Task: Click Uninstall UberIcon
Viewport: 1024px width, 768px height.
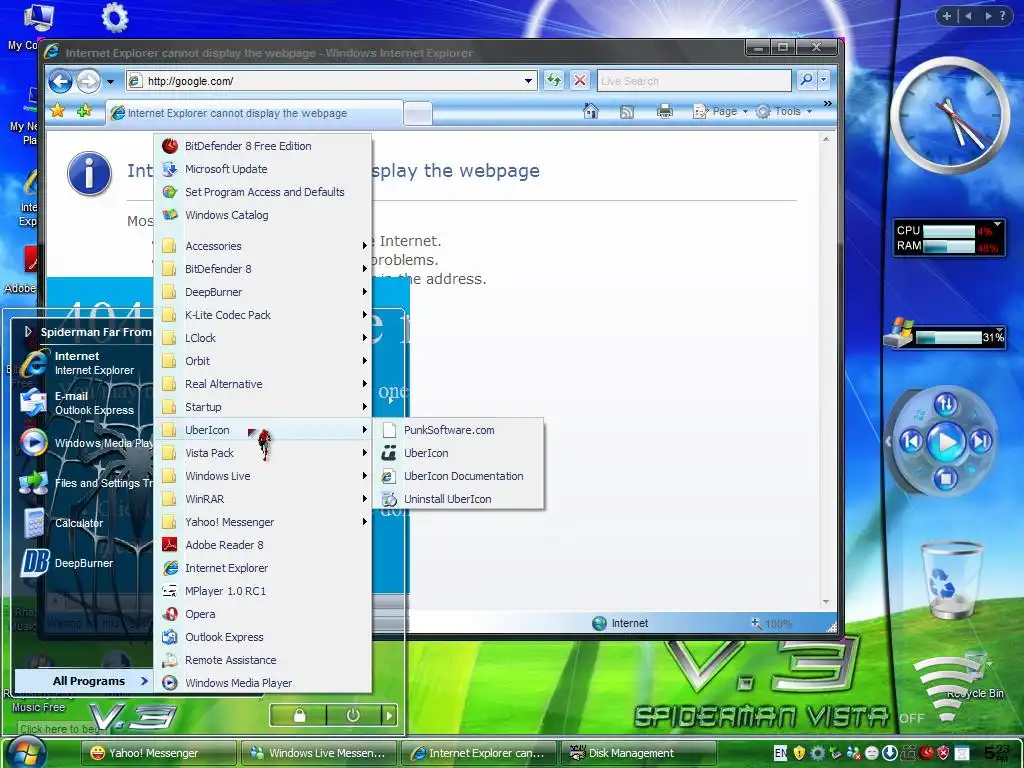Action: 458,499
